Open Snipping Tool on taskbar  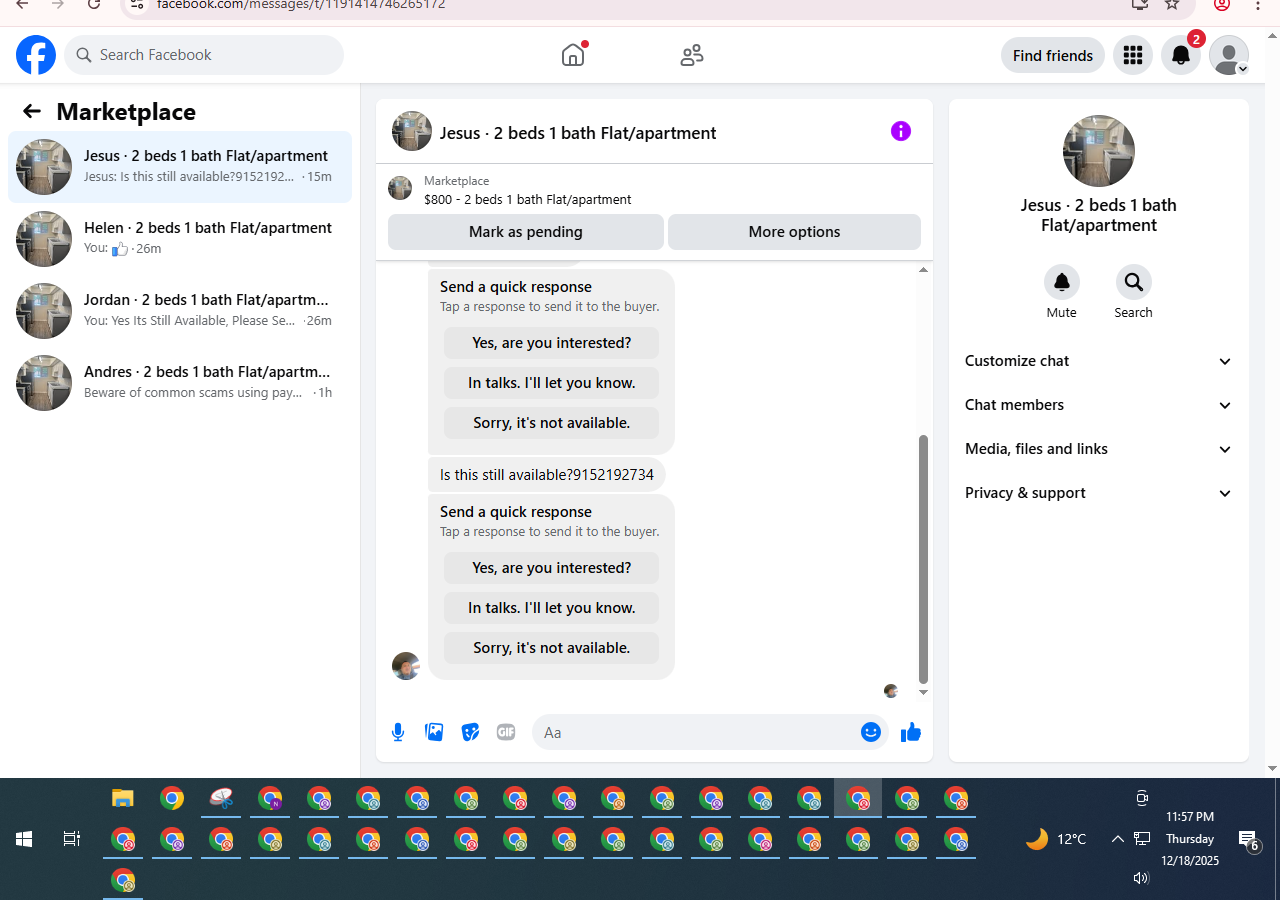[221, 798]
